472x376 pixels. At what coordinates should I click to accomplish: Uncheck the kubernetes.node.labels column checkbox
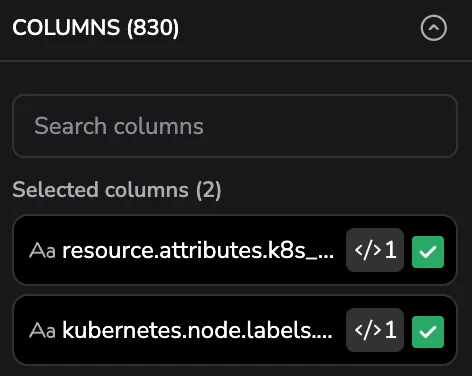tap(428, 332)
